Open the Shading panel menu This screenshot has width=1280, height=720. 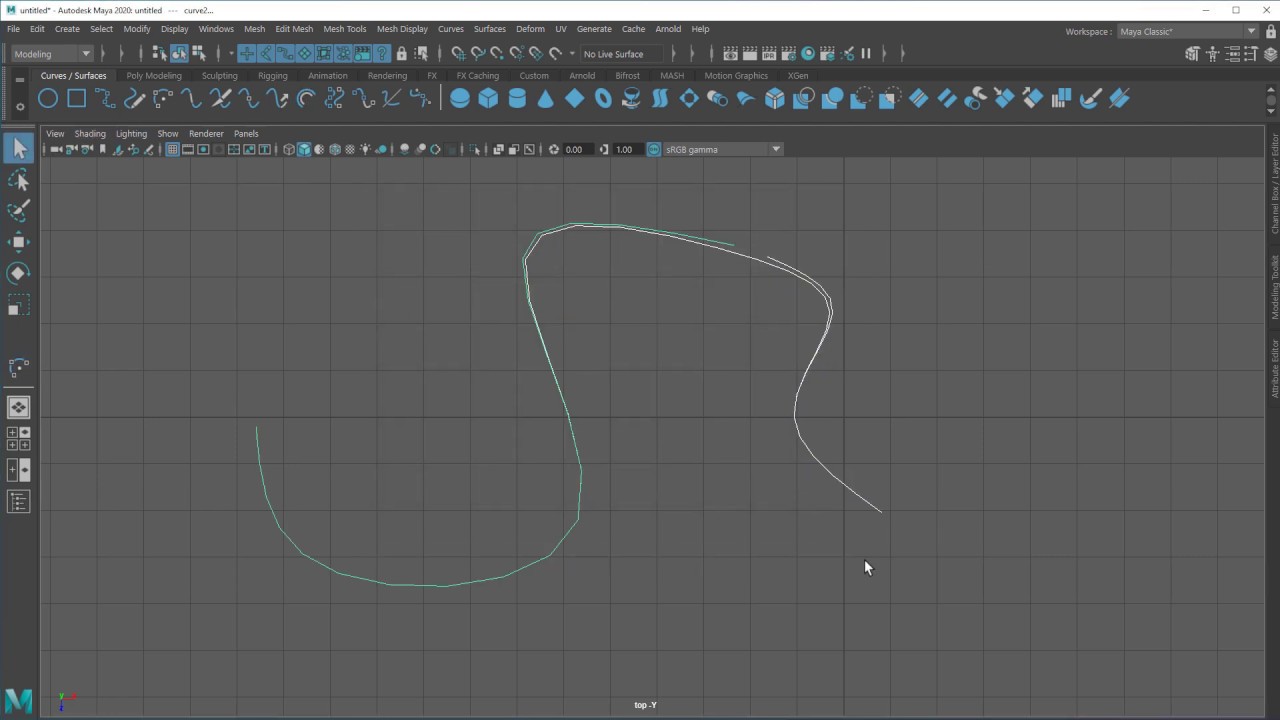coord(90,133)
